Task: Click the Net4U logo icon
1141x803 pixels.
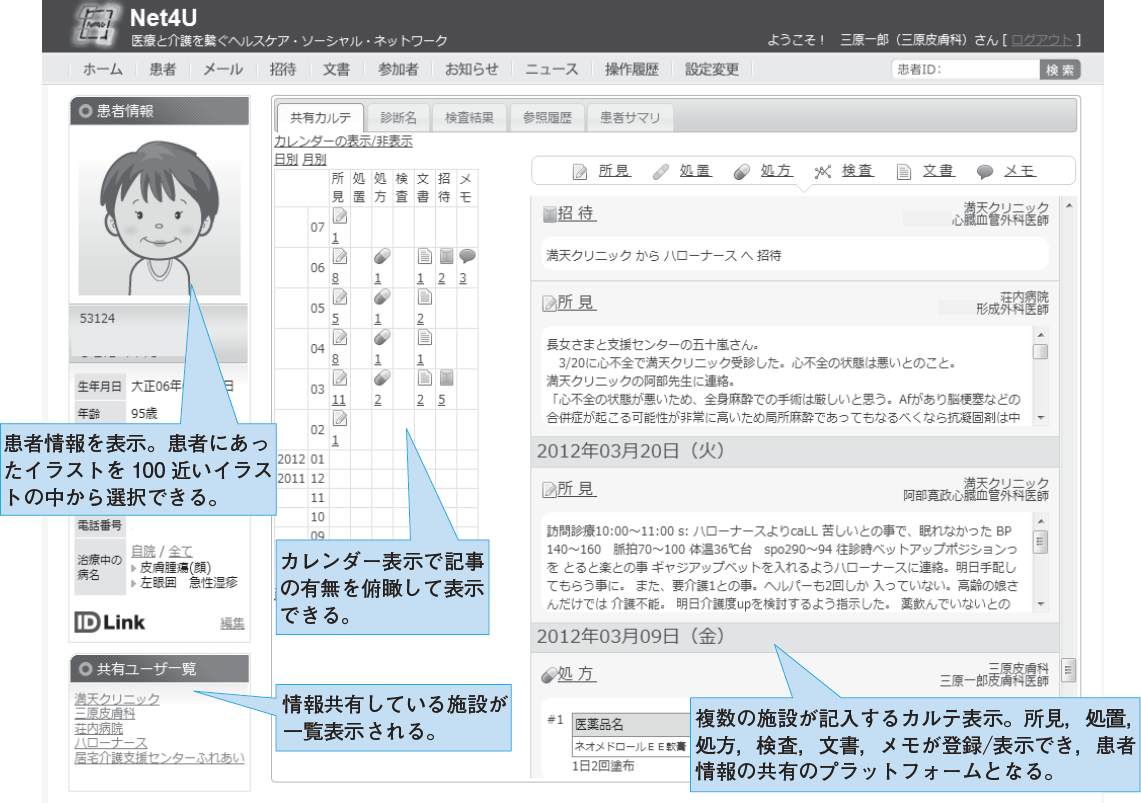Action: pyautogui.click(x=97, y=26)
